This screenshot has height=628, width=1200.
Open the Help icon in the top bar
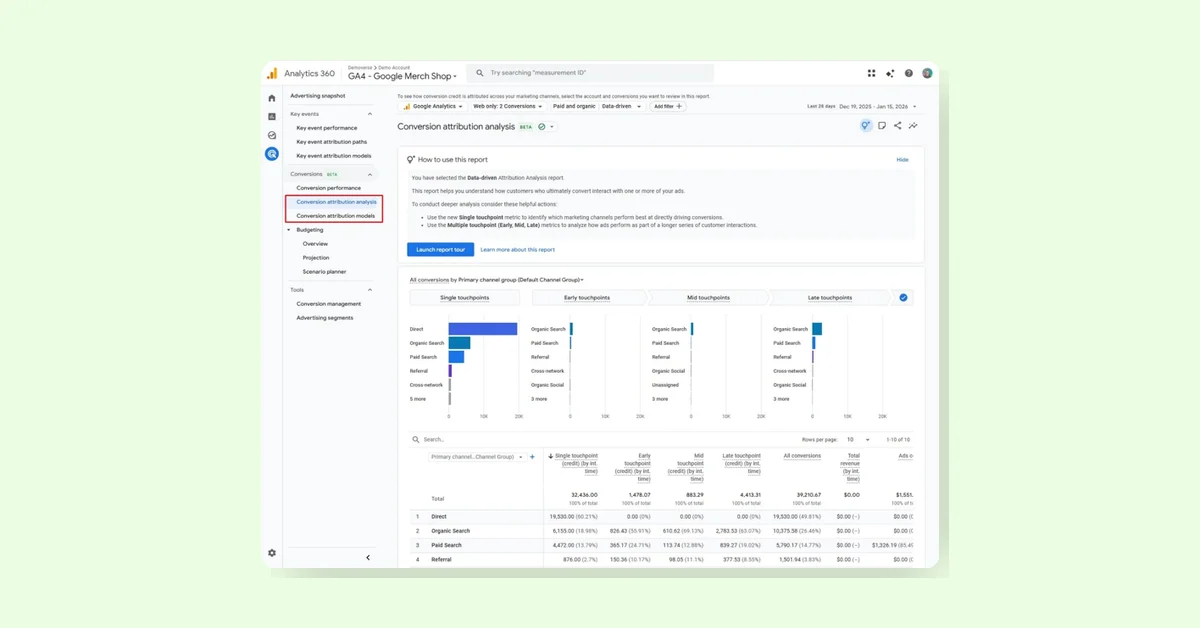(908, 72)
